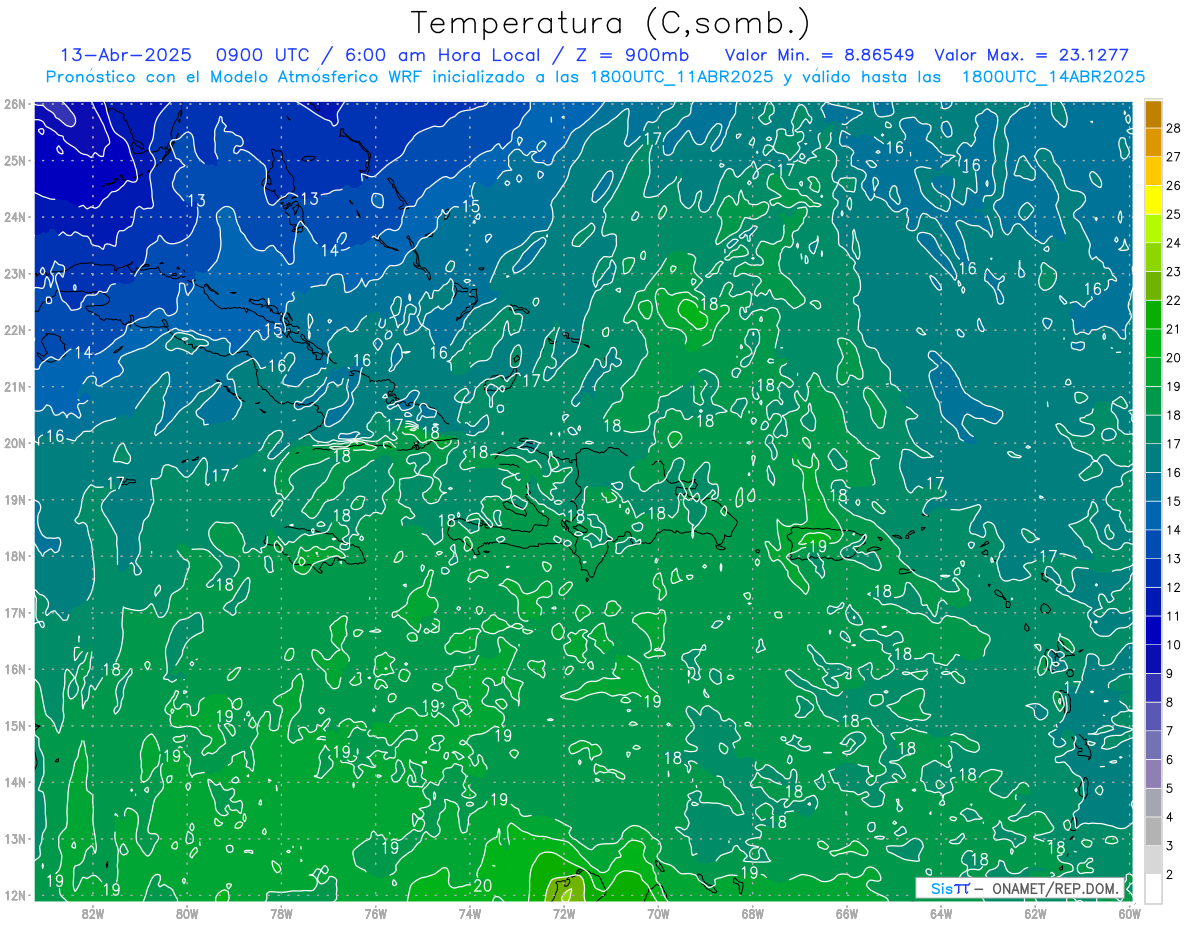
Task: Click the "82W" longitude axis label
Action: (92, 913)
